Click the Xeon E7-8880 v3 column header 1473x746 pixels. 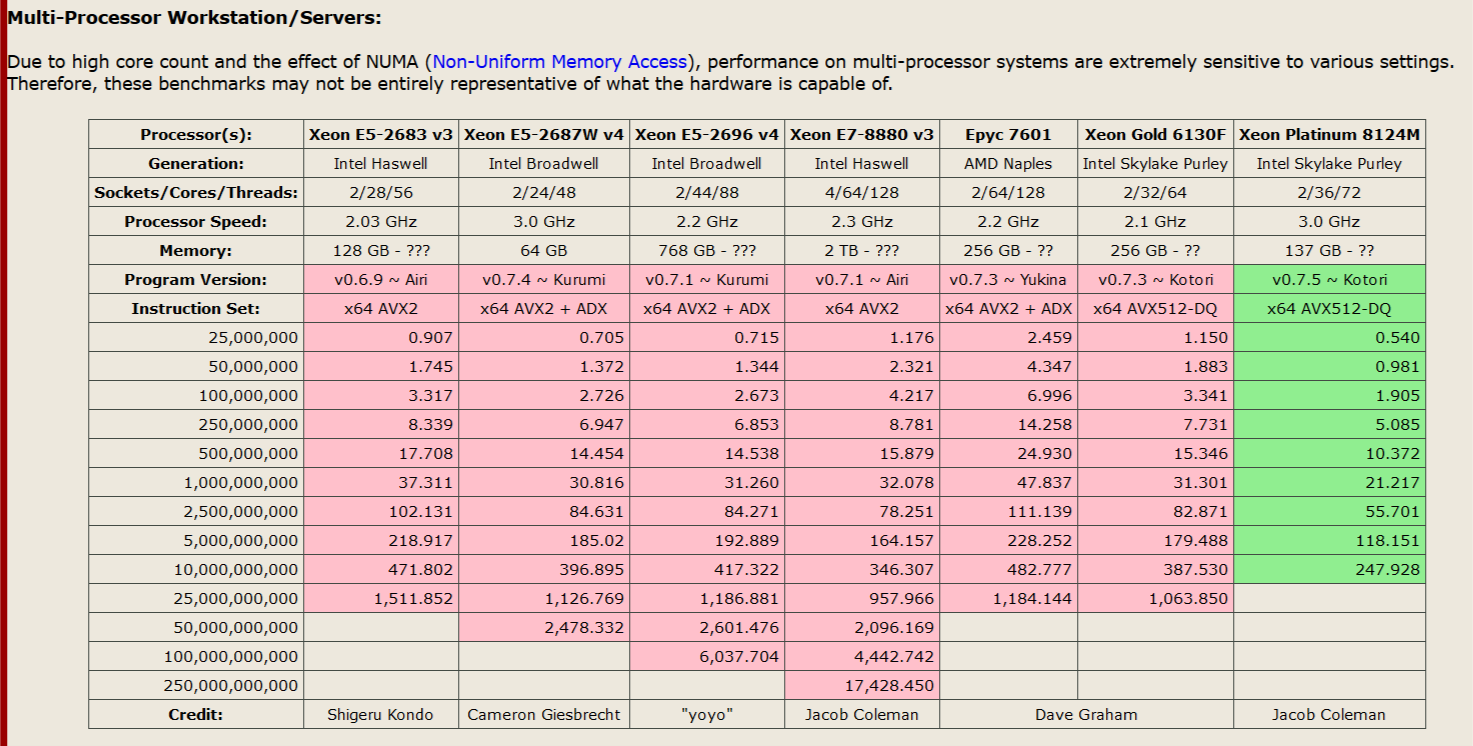tap(862, 135)
